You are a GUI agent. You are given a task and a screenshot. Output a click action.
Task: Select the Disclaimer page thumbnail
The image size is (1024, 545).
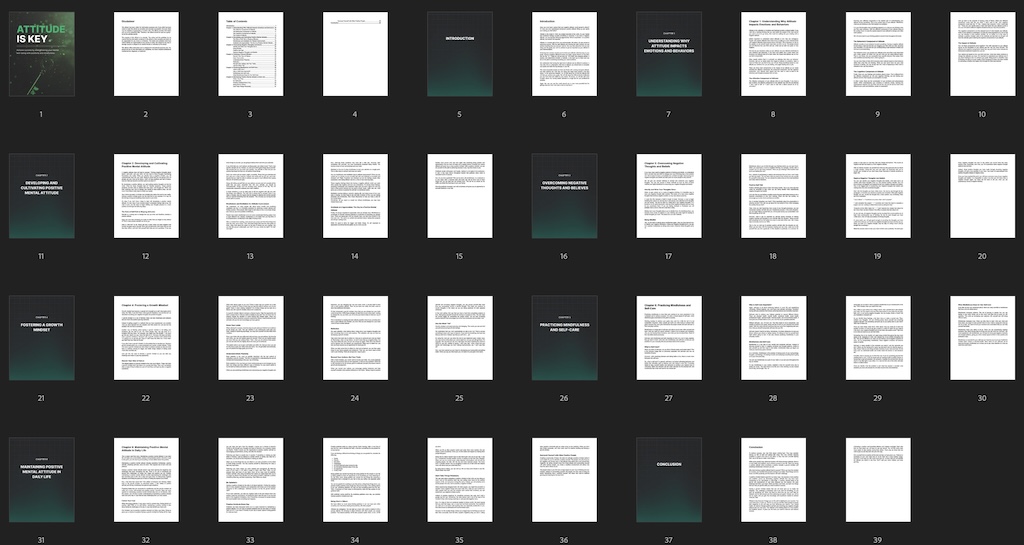[x=146, y=54]
